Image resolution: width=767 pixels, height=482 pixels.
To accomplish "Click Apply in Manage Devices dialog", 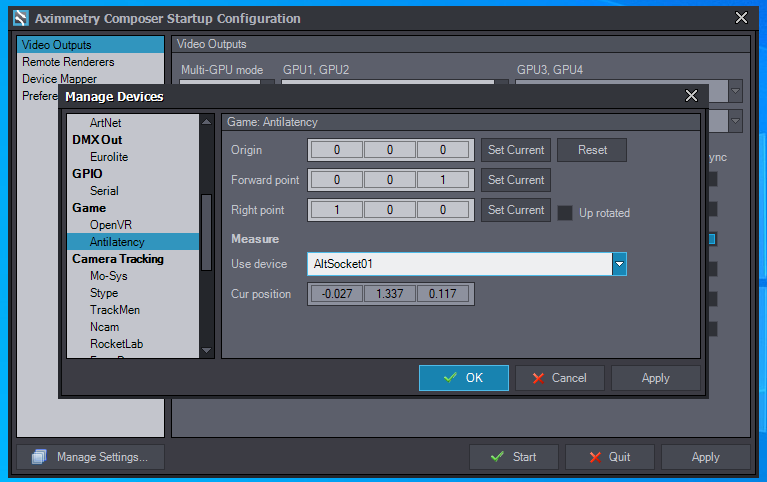I will point(655,378).
